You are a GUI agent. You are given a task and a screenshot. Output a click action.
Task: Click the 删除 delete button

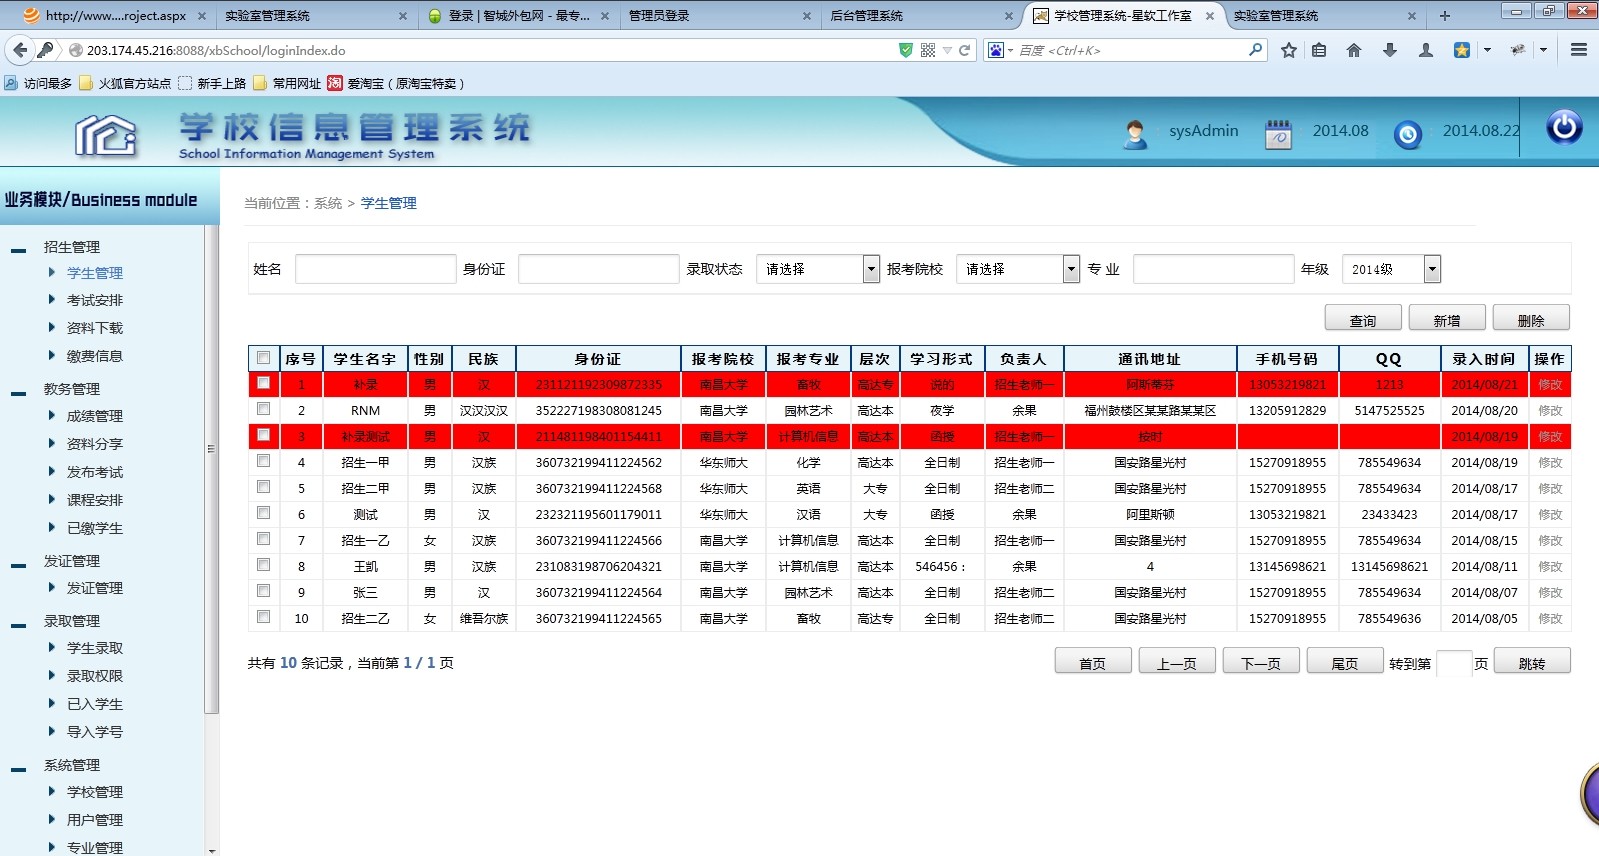1531,319
